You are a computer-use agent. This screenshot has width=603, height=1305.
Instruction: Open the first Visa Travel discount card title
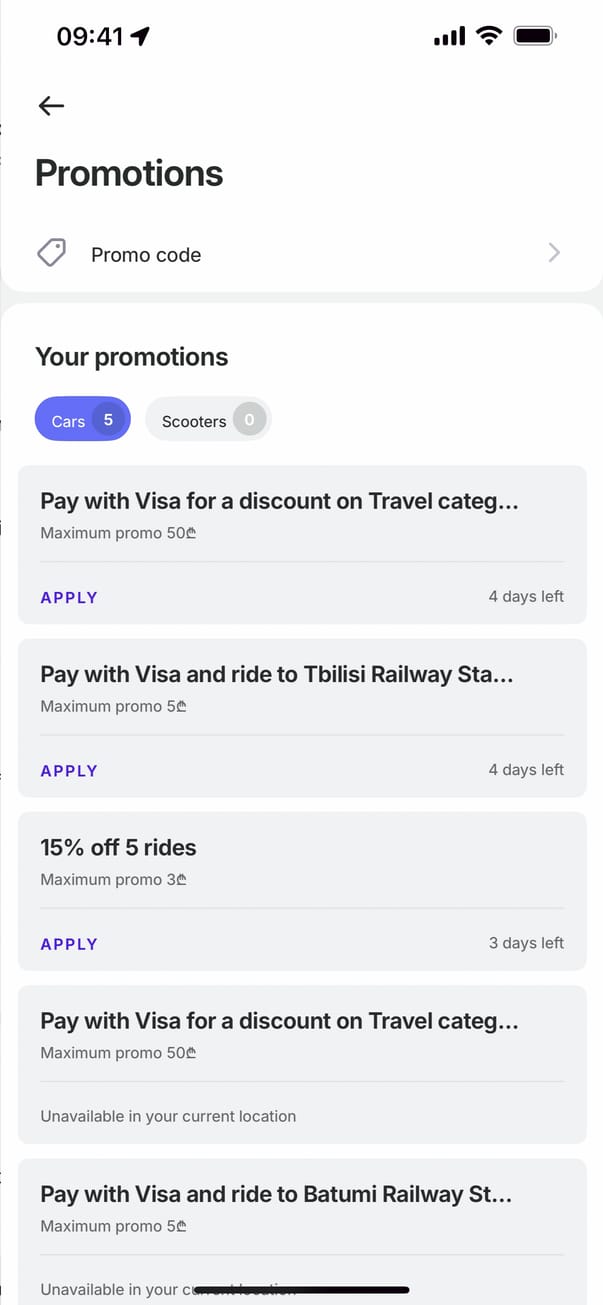tap(279, 501)
